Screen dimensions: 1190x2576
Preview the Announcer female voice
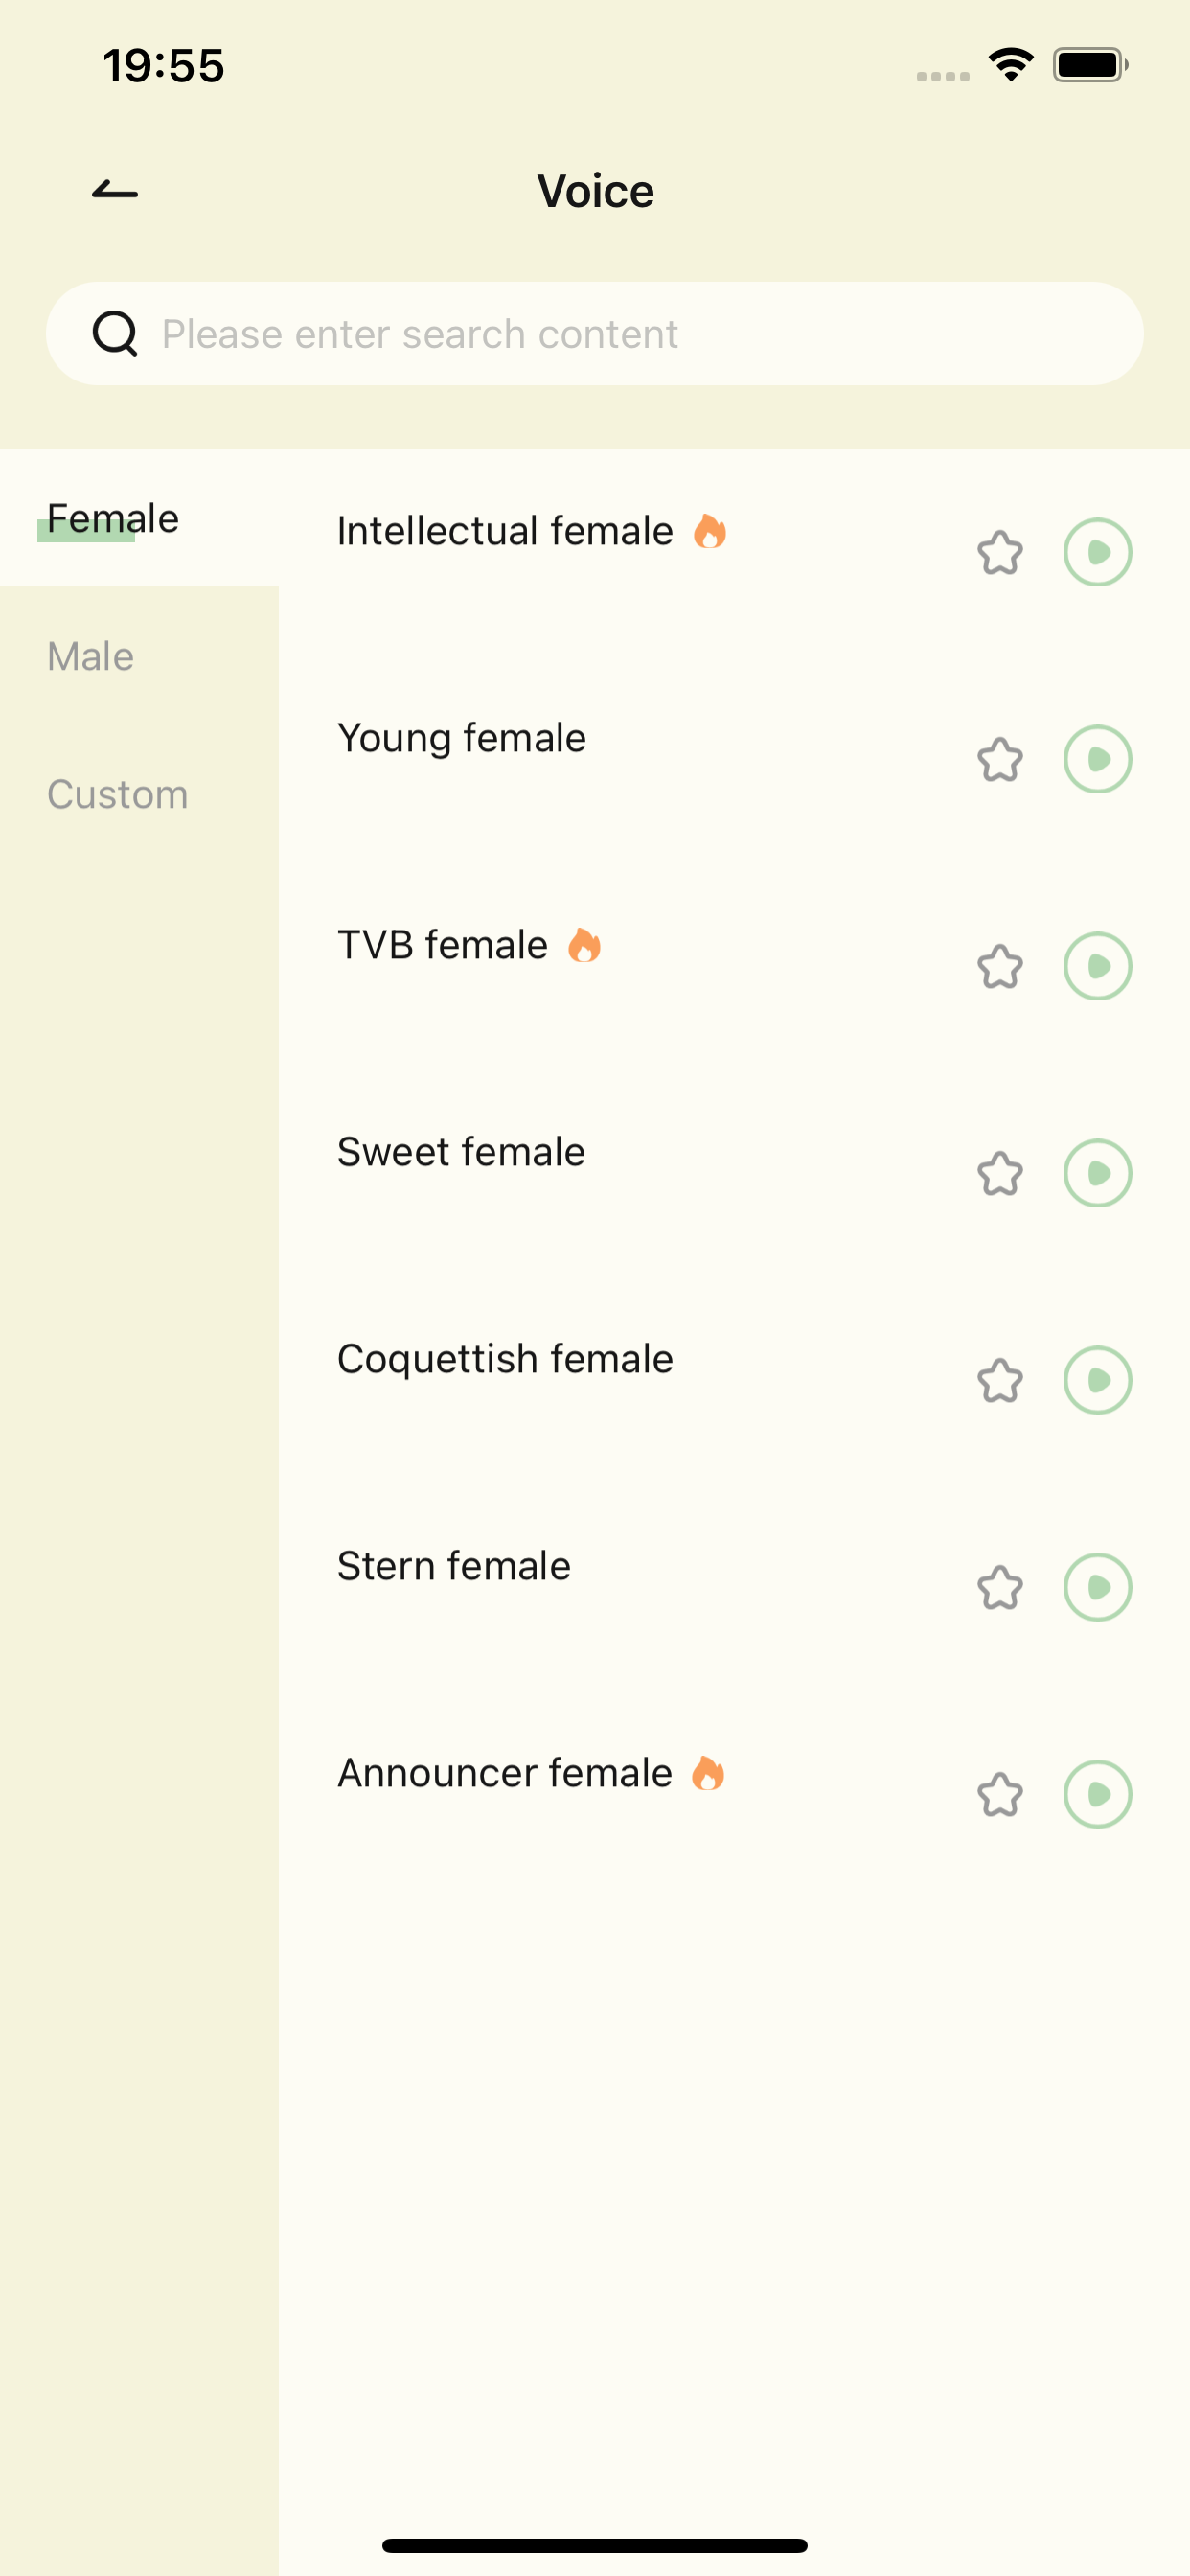[1097, 1794]
